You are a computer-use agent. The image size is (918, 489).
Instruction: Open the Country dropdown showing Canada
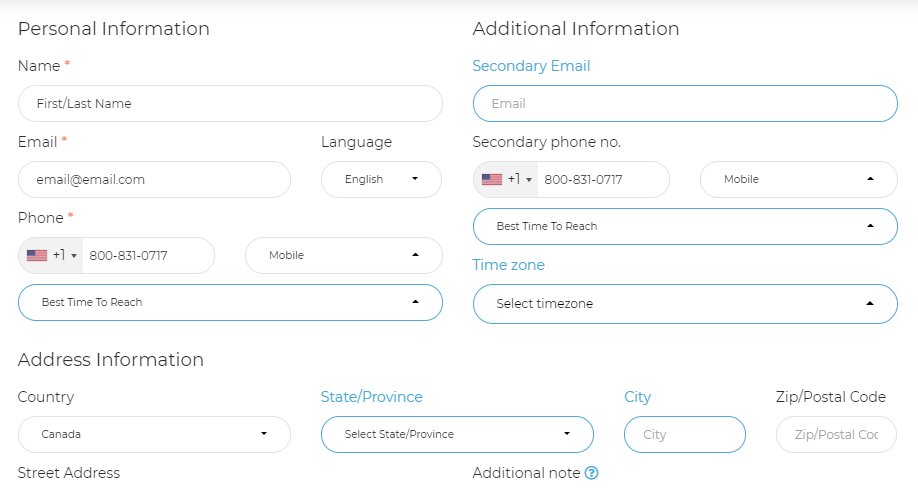click(154, 435)
